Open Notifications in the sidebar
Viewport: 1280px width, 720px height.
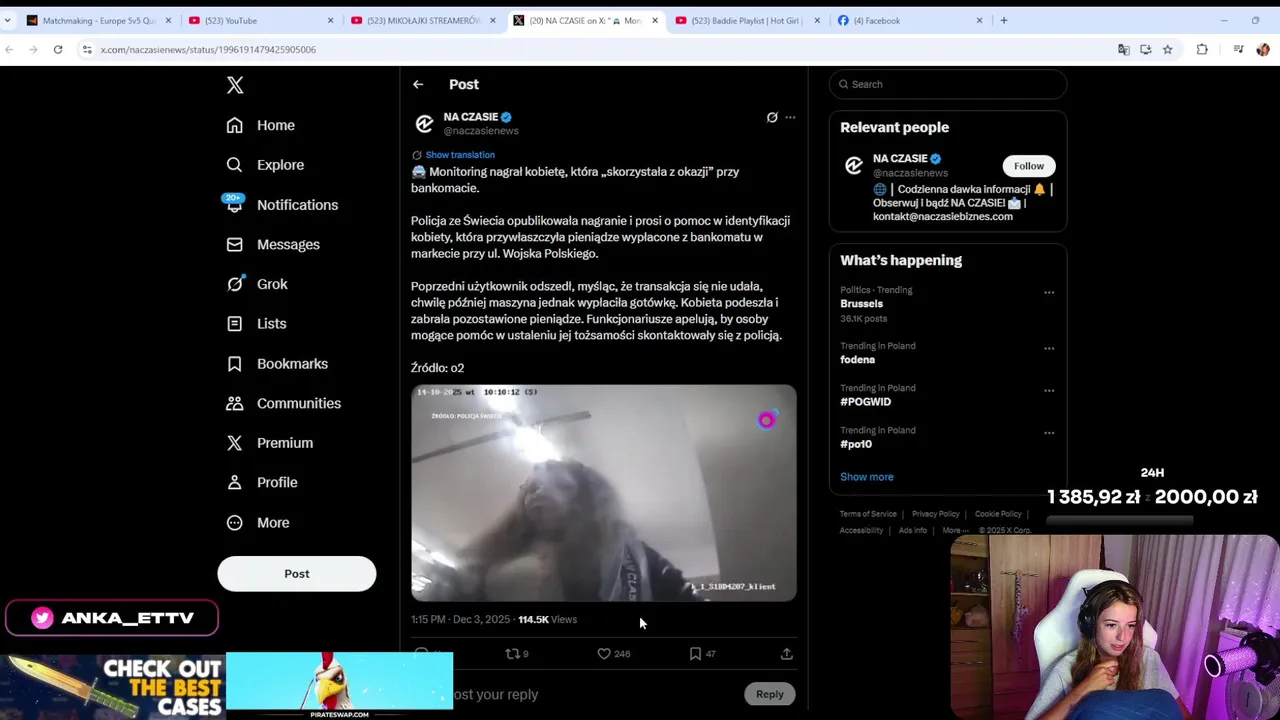click(282, 205)
